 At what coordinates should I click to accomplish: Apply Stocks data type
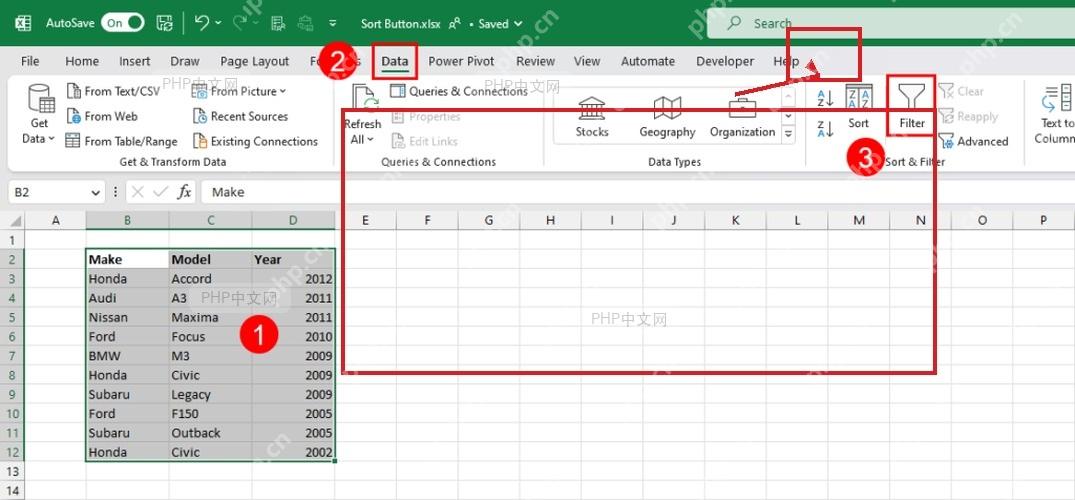(592, 117)
